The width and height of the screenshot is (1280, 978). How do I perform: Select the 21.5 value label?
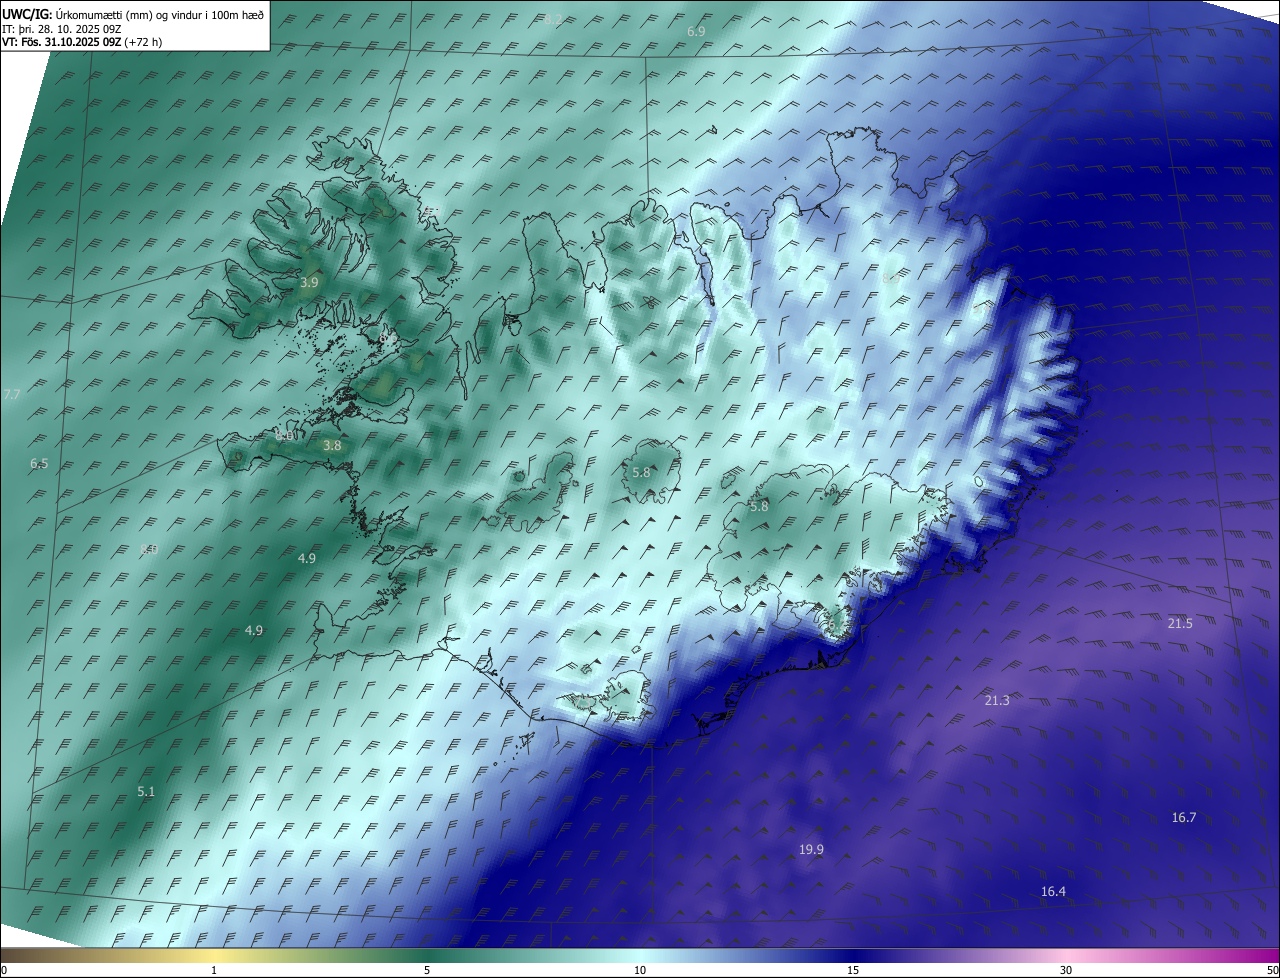click(x=1180, y=623)
